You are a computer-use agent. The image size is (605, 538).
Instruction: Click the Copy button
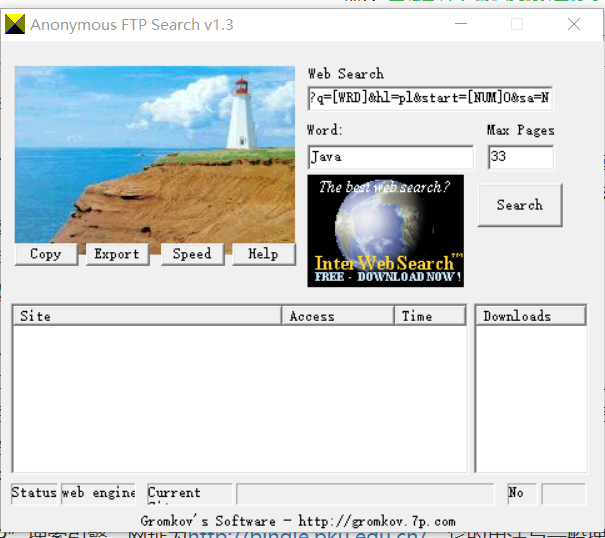[46, 254]
